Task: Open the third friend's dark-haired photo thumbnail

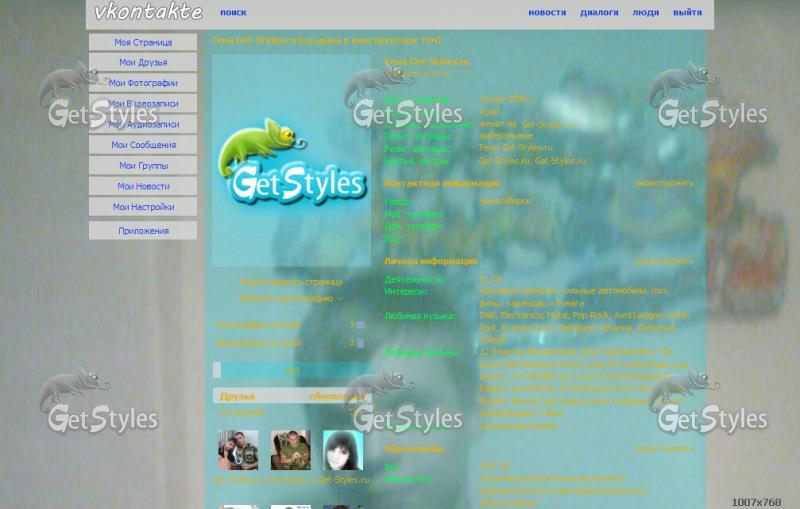Action: 342,450
